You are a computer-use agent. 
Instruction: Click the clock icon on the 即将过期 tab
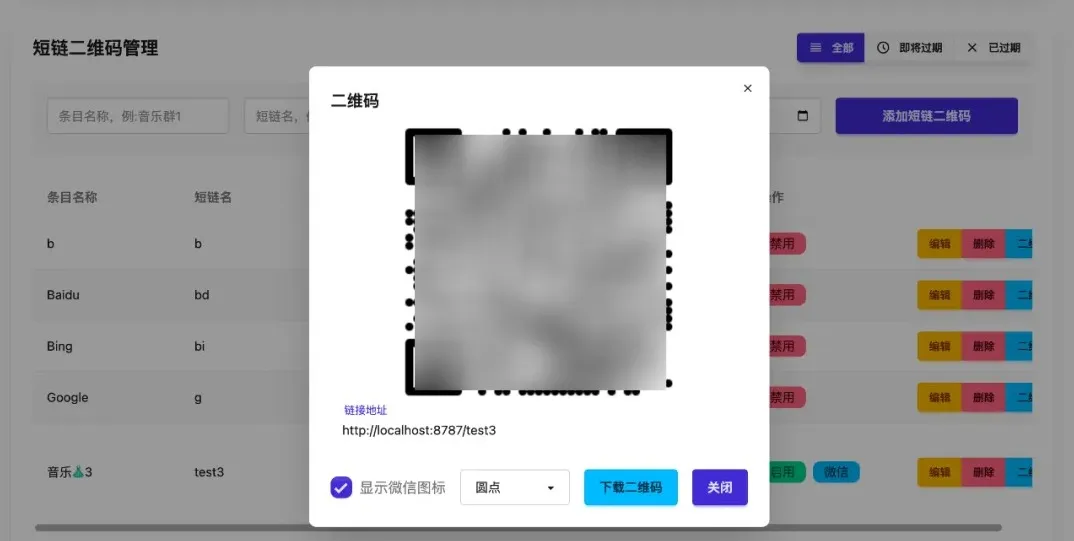[884, 47]
